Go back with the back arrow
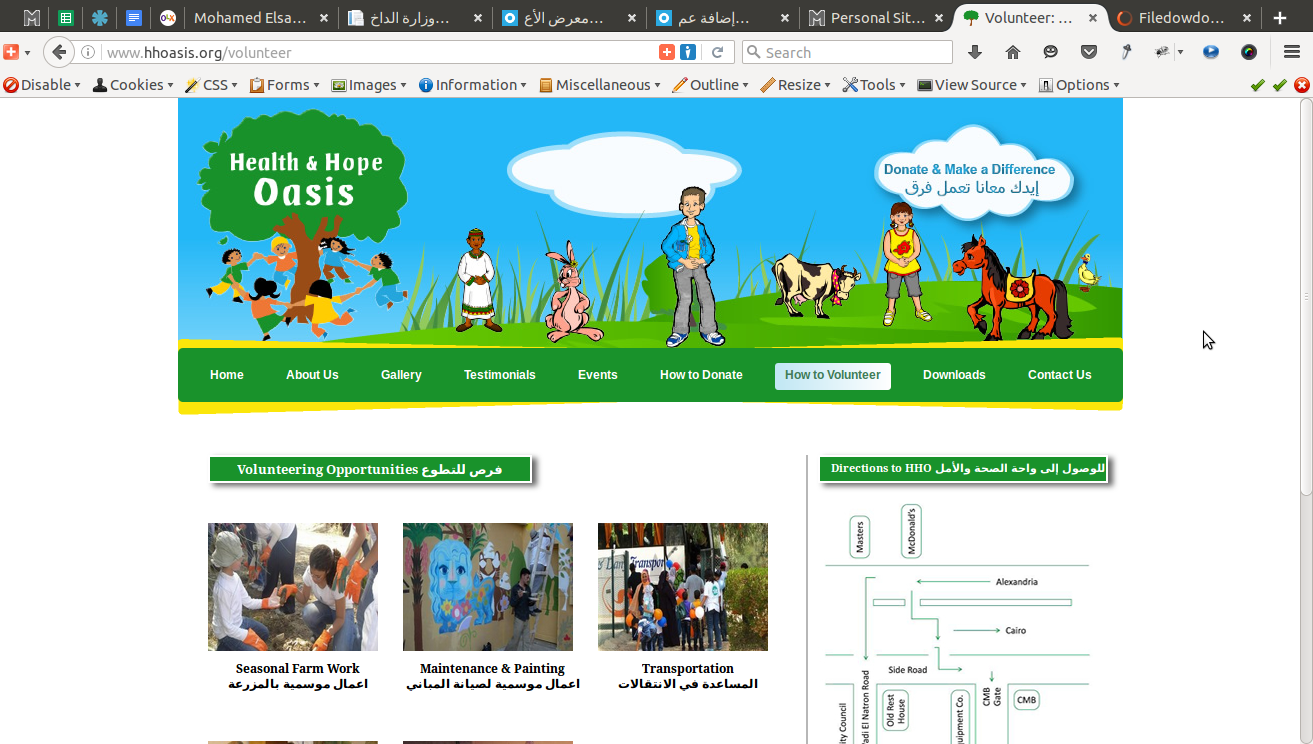Viewport: 1313px width, 744px height. [60, 52]
